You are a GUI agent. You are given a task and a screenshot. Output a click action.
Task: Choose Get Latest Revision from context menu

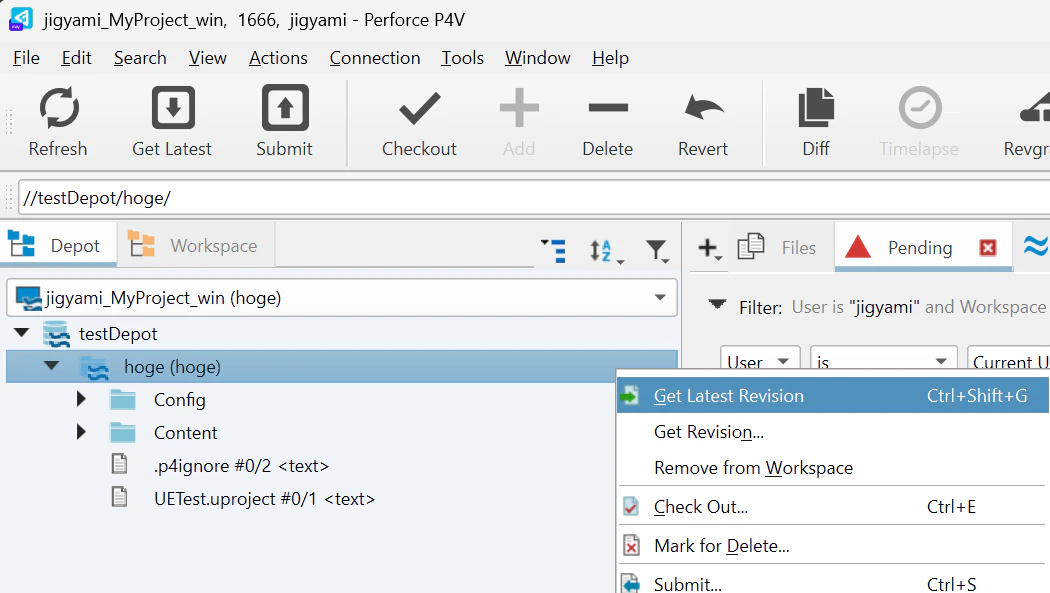(832, 396)
